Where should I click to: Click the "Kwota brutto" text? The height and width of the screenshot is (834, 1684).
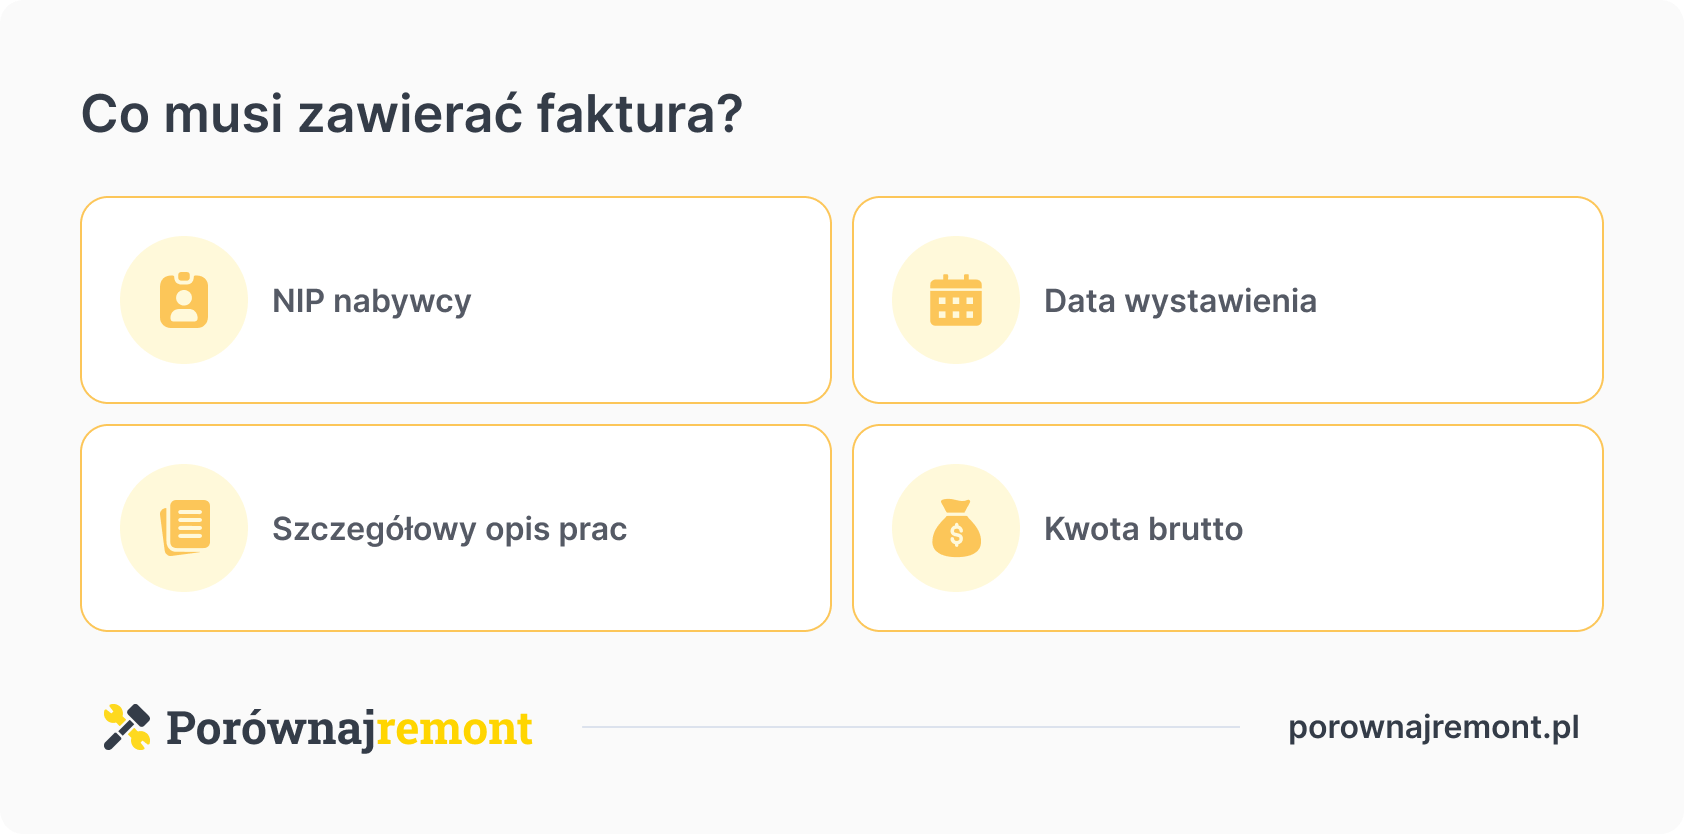1143,529
